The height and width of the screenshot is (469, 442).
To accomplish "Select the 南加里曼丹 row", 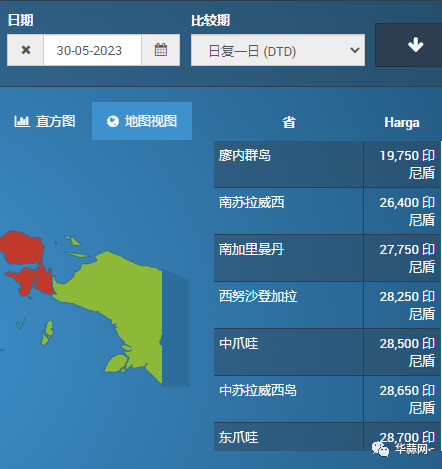I will point(327,258).
